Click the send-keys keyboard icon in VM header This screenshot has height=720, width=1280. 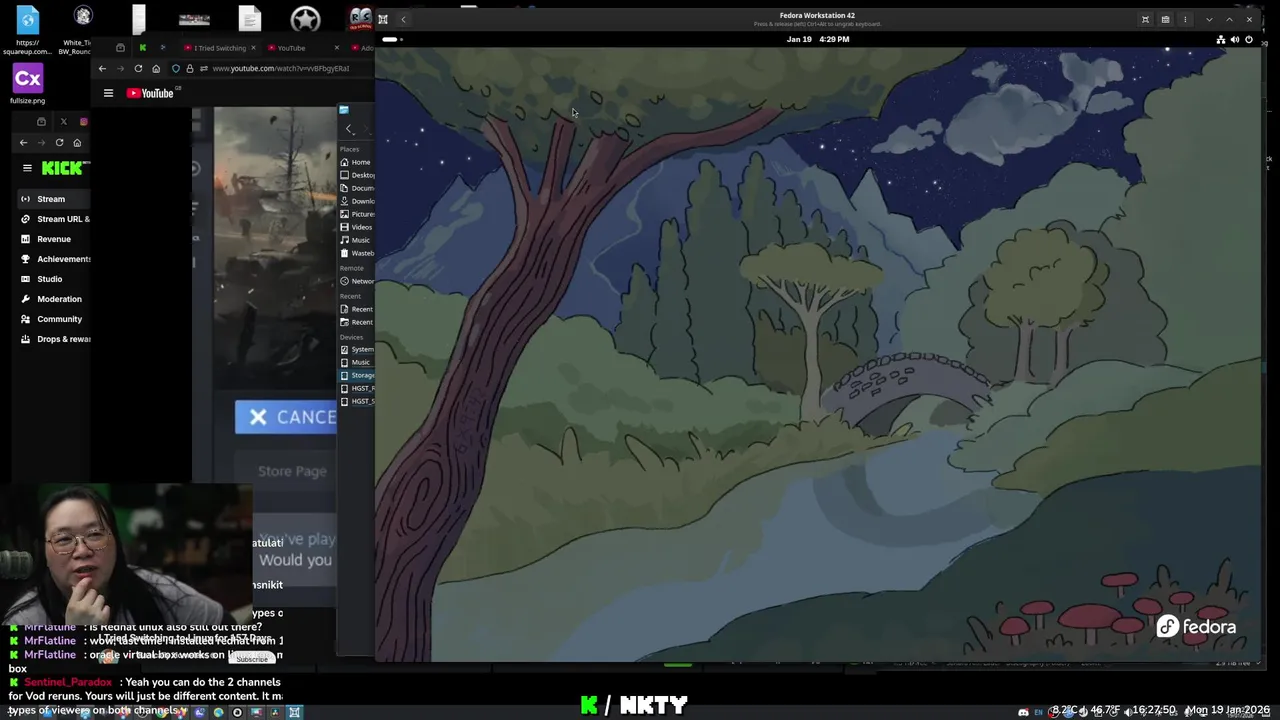[1165, 19]
